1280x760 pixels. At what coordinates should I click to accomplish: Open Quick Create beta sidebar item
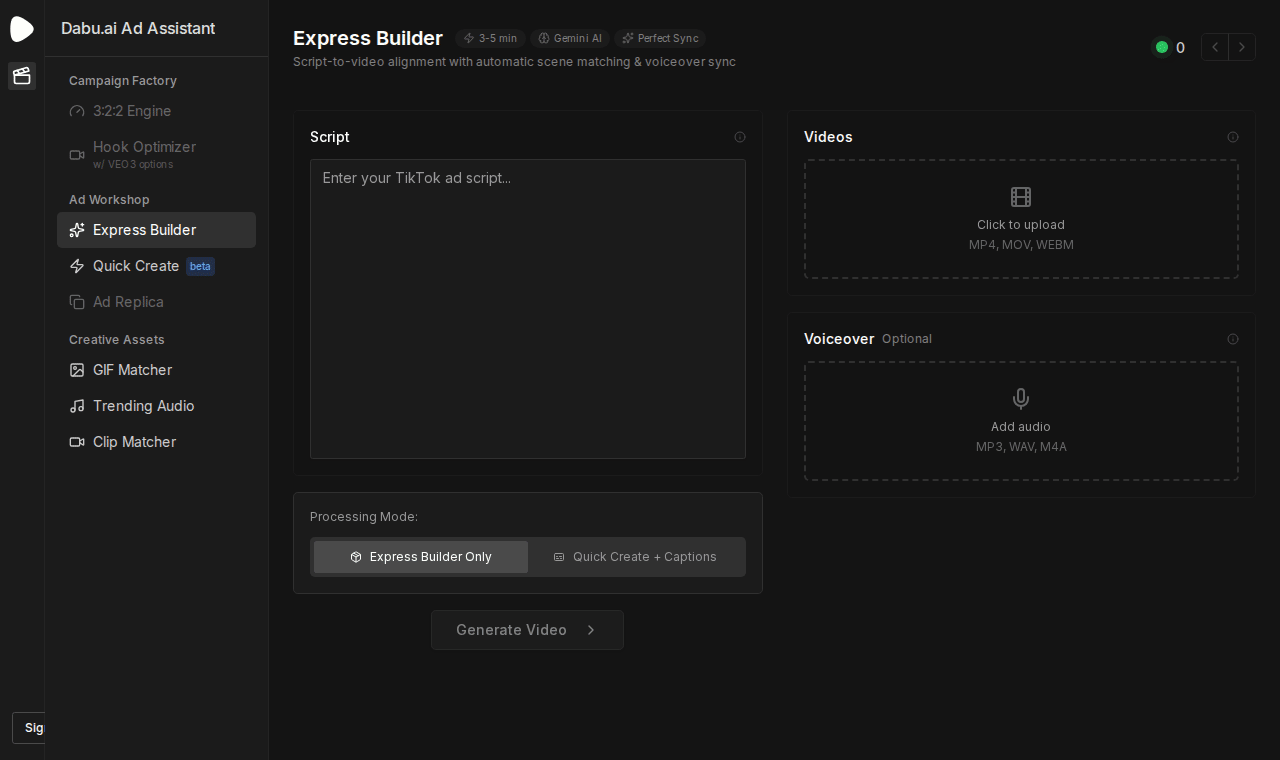point(156,266)
